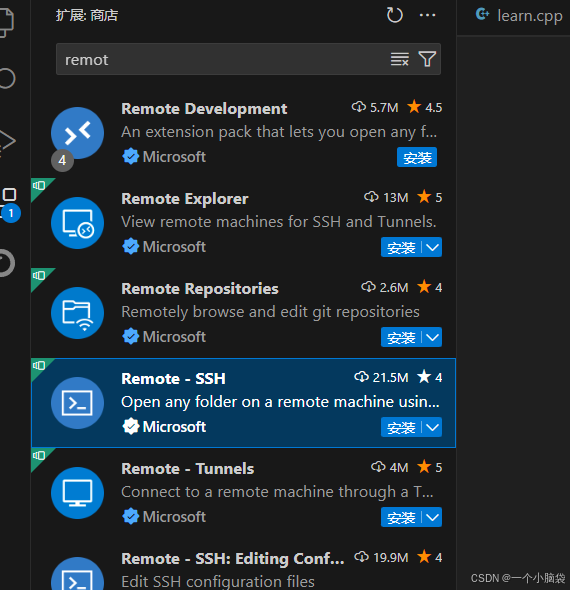
Task: Expand the install options dropdown for Remote - SSH
Action: (432, 427)
